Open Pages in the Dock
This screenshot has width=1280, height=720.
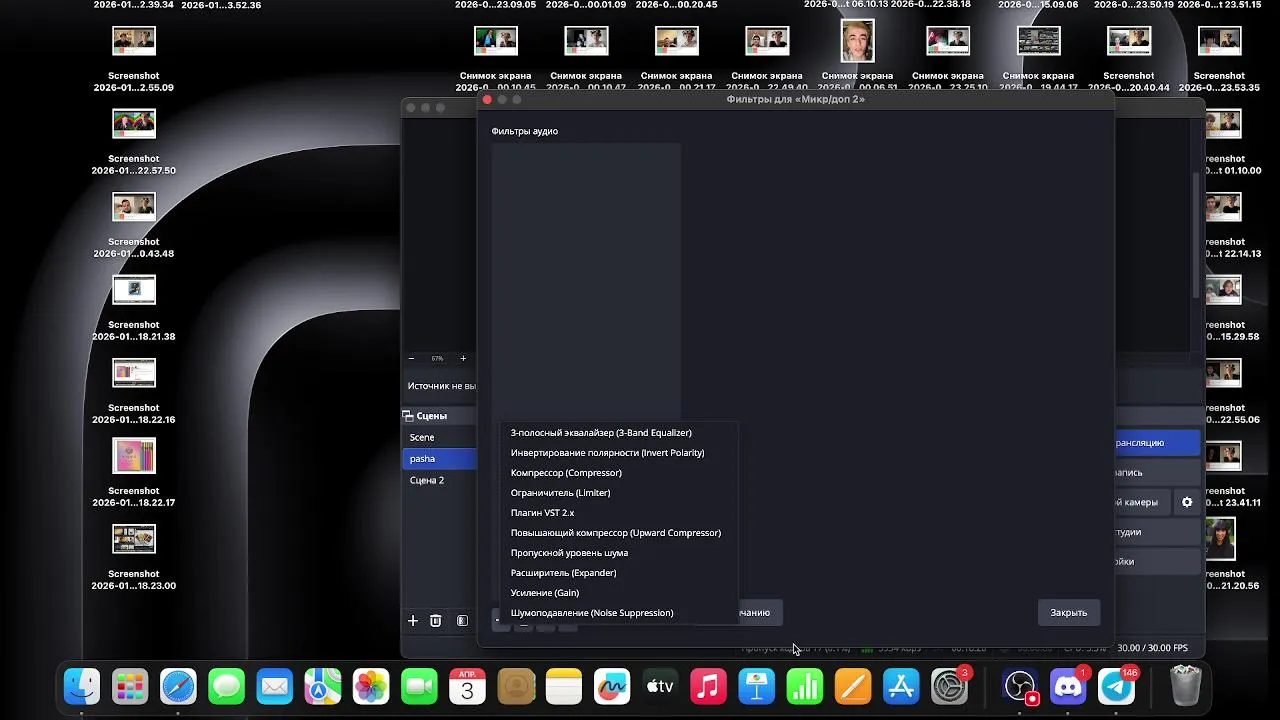click(853, 686)
